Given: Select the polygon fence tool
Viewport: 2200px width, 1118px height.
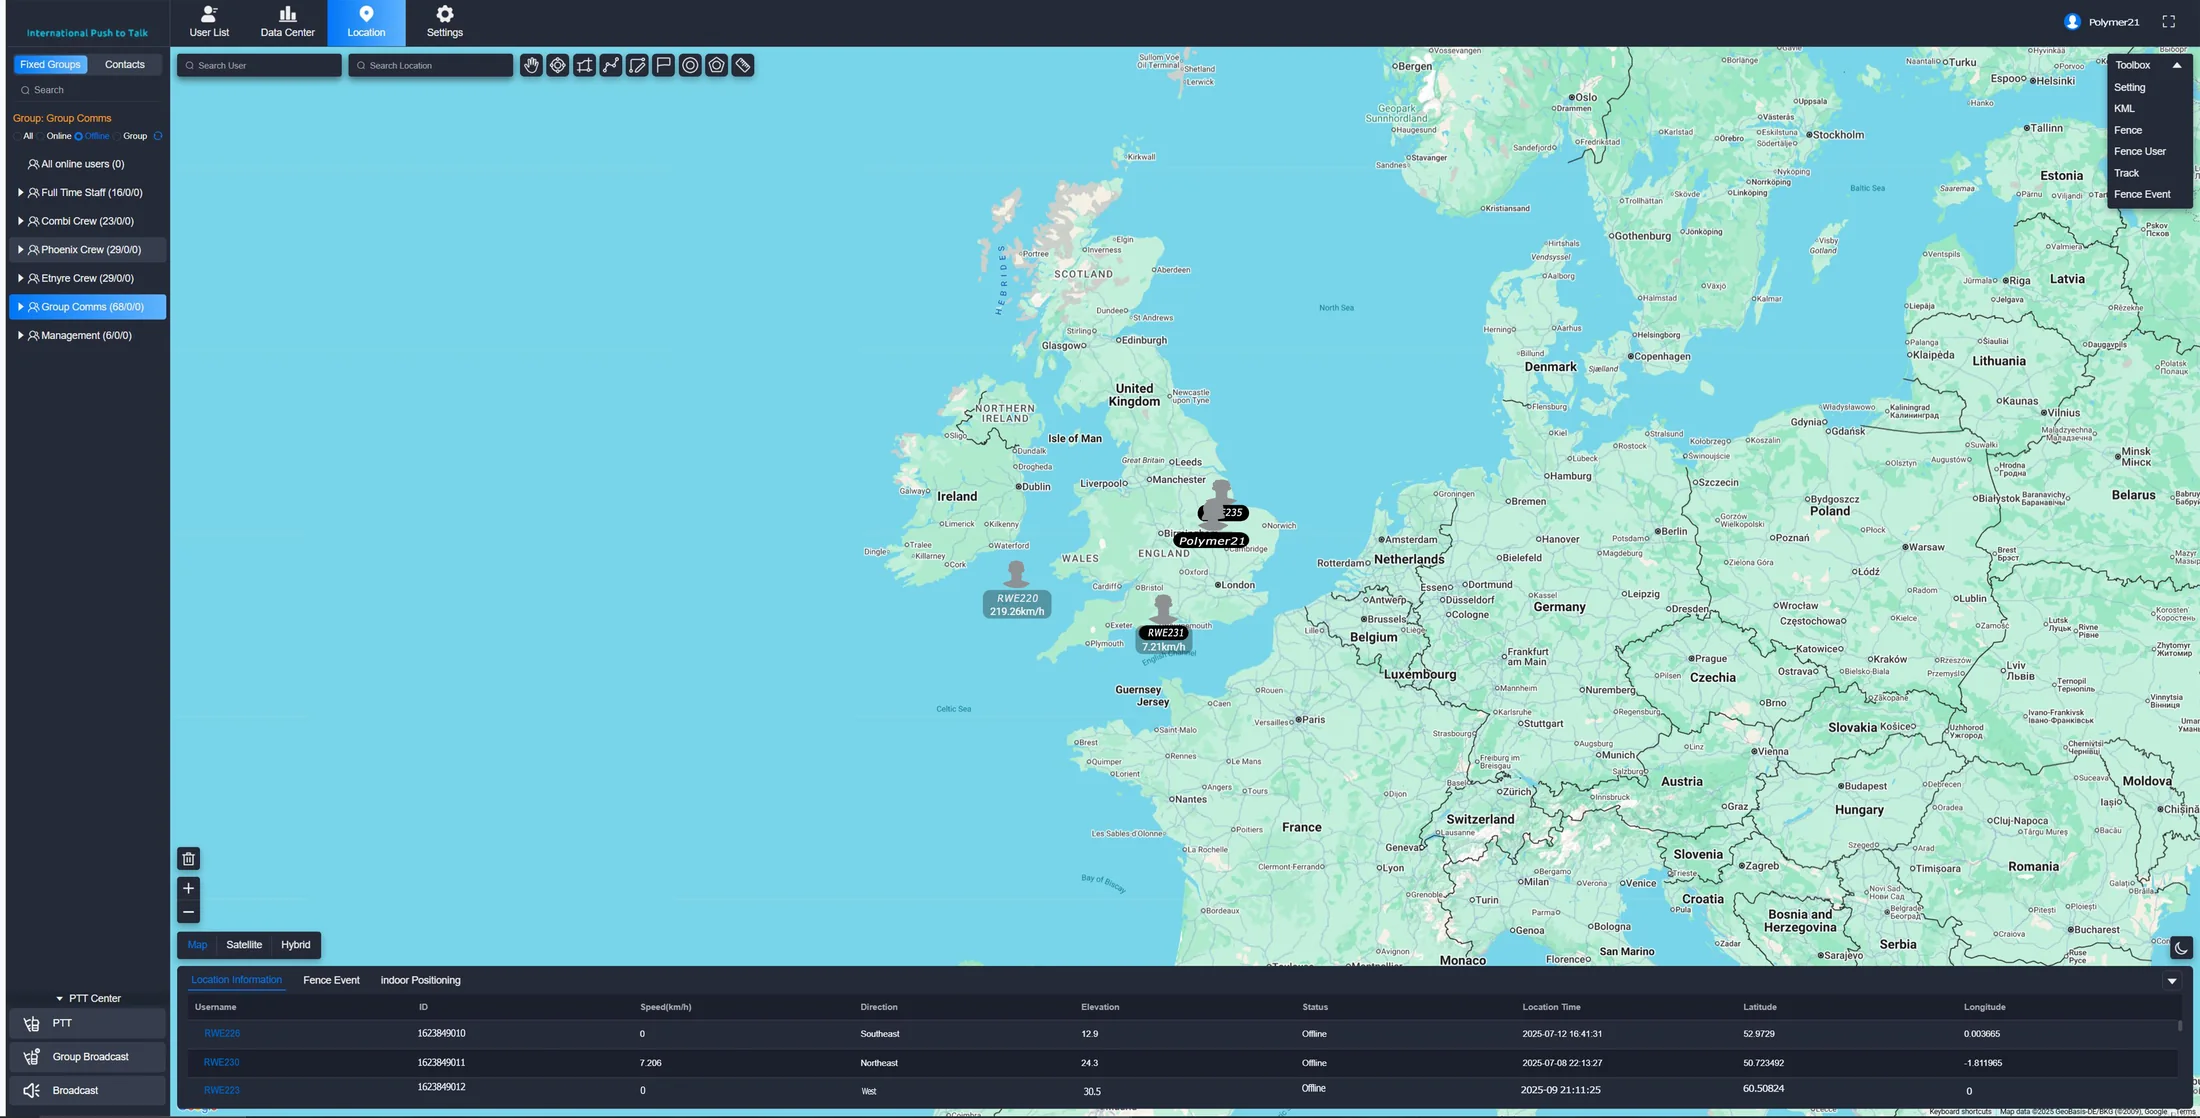Looking at the screenshot, I should [716, 65].
